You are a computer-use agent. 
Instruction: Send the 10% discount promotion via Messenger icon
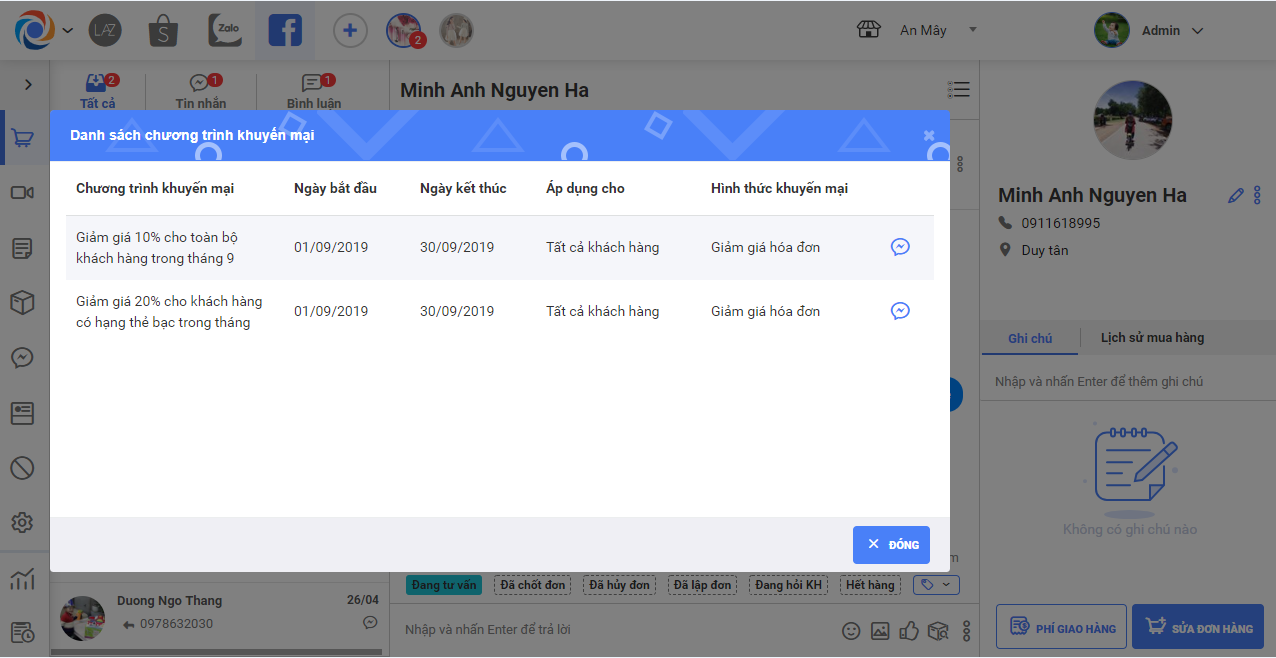coord(900,247)
